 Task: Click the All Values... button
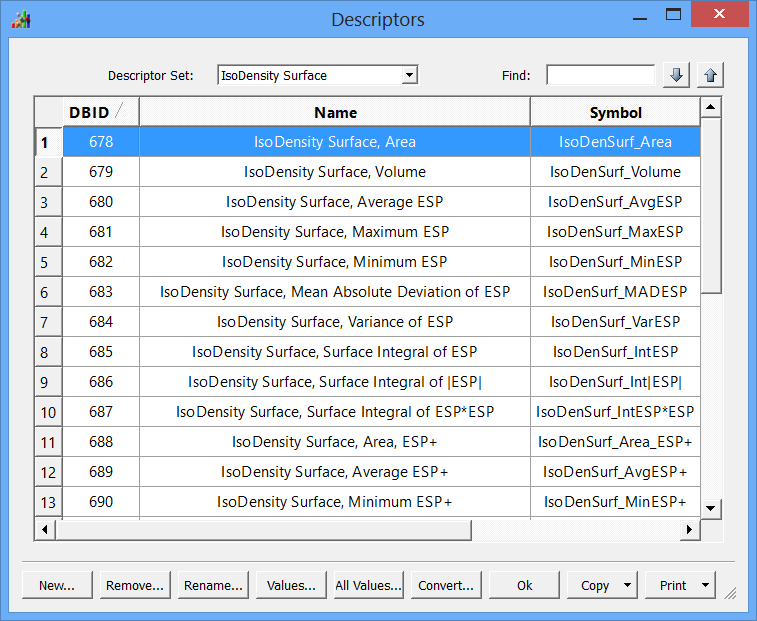point(369,585)
